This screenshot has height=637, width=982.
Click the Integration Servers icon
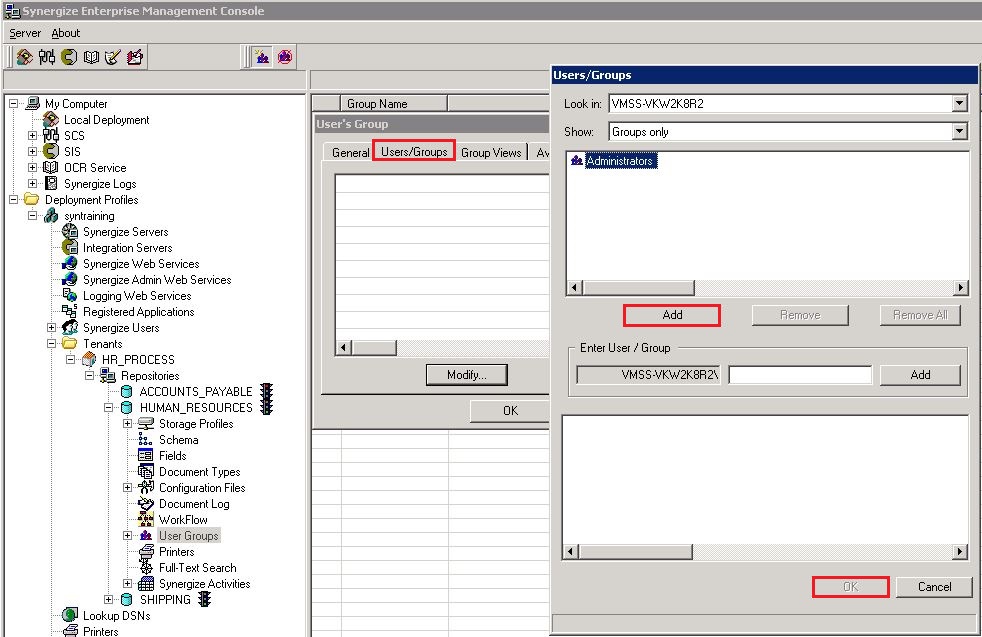pyautogui.click(x=70, y=247)
